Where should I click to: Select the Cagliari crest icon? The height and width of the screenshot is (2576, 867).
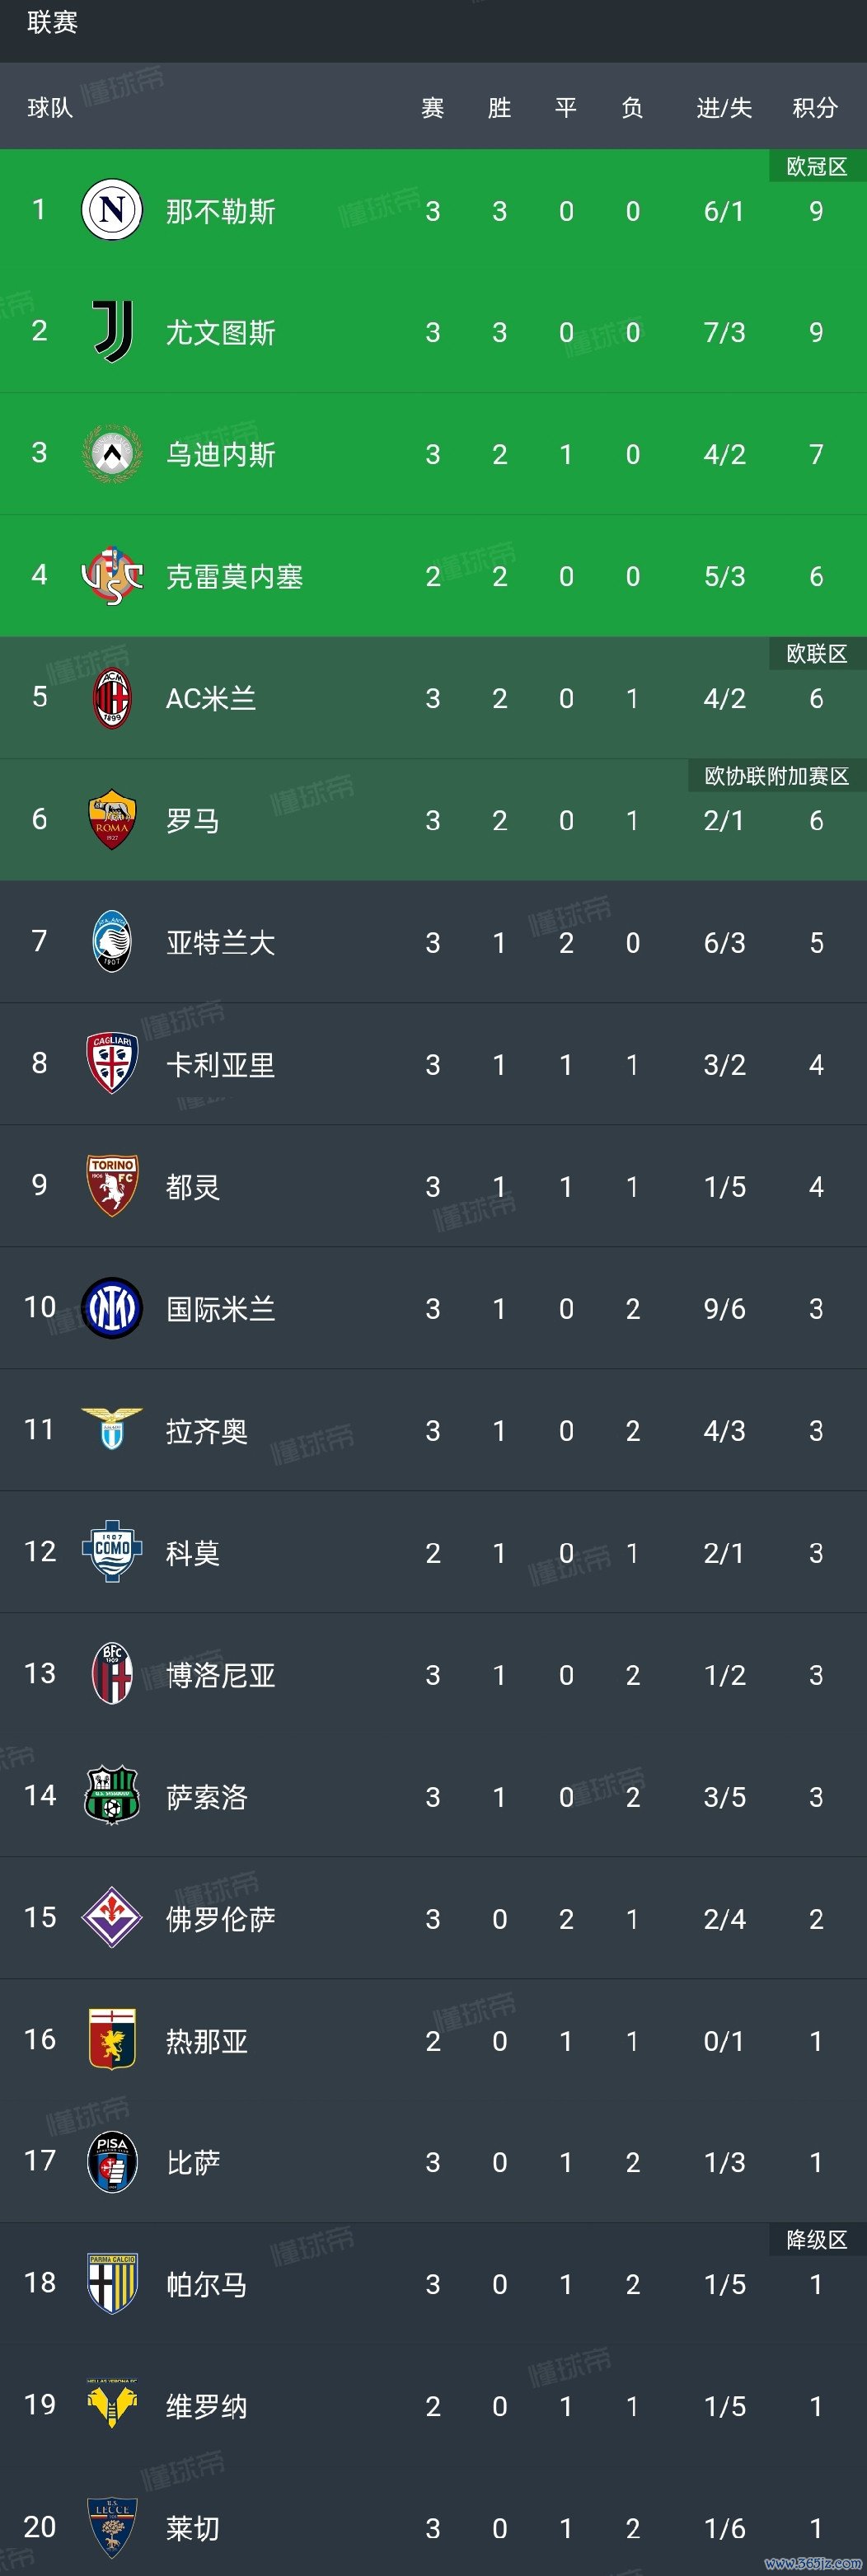112,1064
